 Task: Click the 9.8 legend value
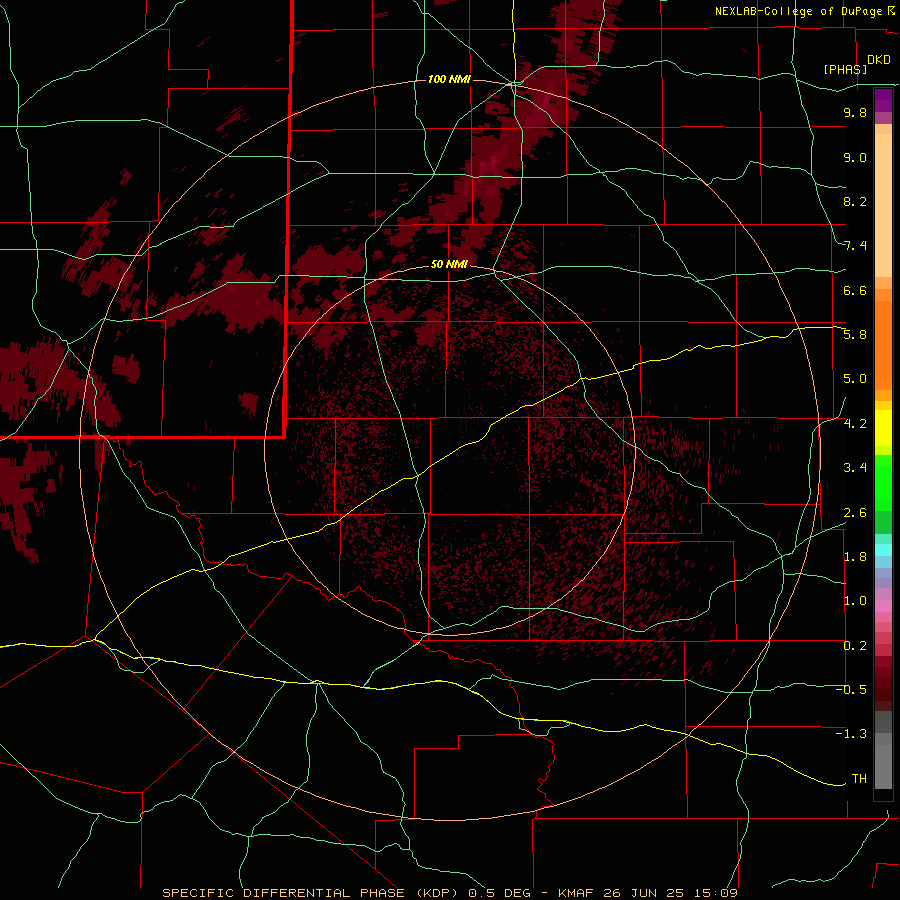click(x=855, y=112)
